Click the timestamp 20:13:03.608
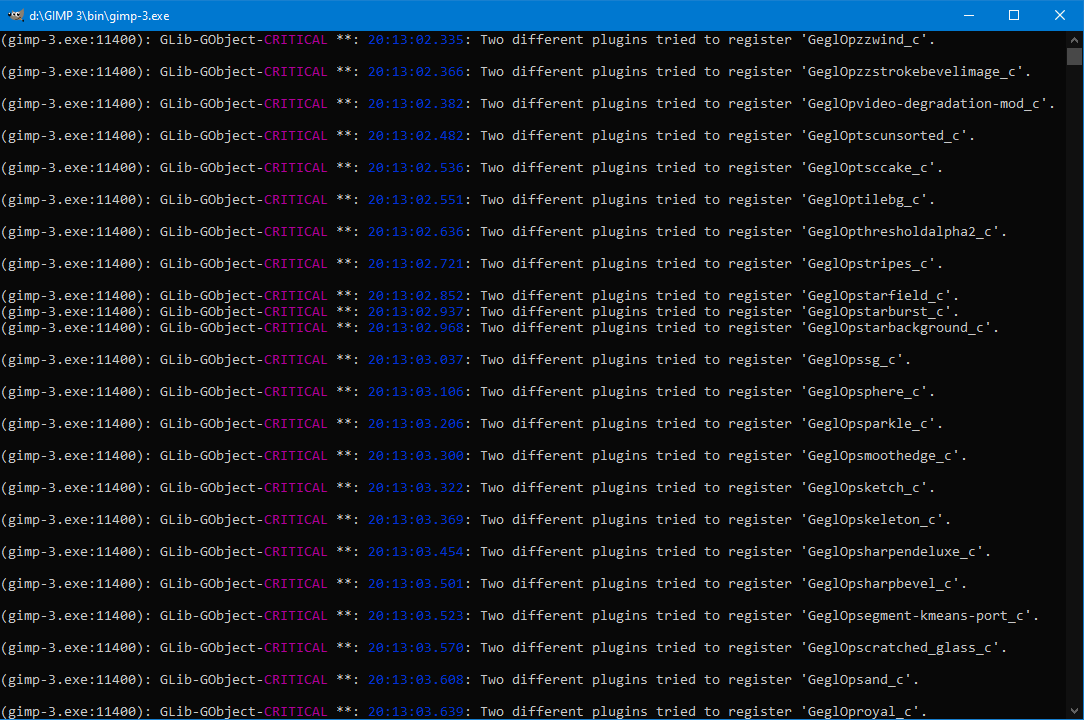The image size is (1084, 720). pos(415,679)
